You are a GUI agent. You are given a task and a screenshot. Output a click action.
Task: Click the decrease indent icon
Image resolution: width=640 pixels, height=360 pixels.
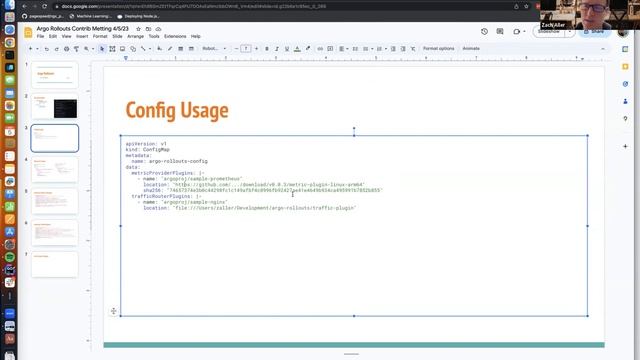coord(393,49)
